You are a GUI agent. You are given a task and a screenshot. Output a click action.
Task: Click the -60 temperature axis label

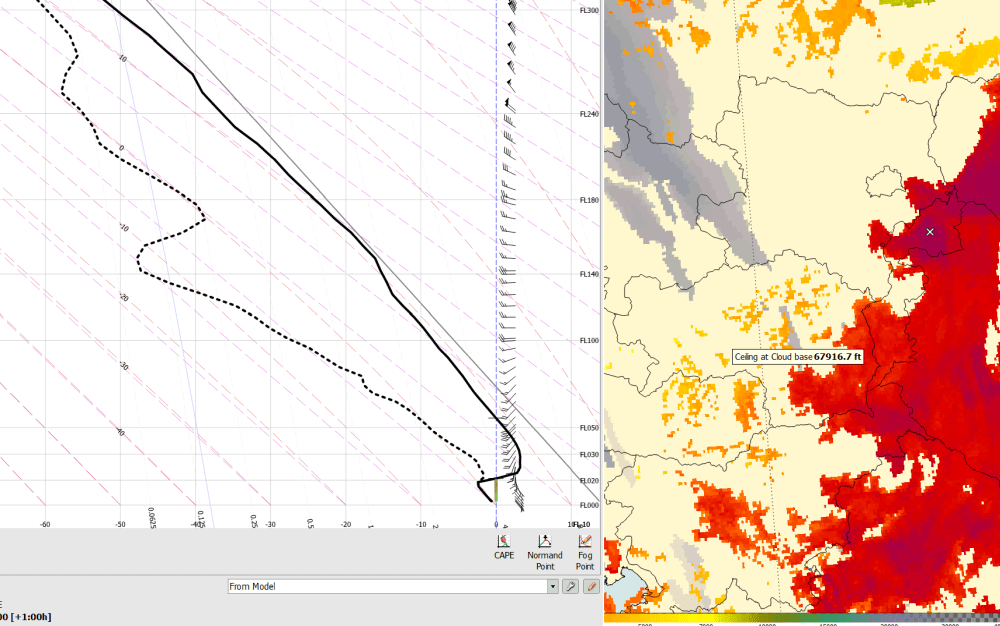45,524
